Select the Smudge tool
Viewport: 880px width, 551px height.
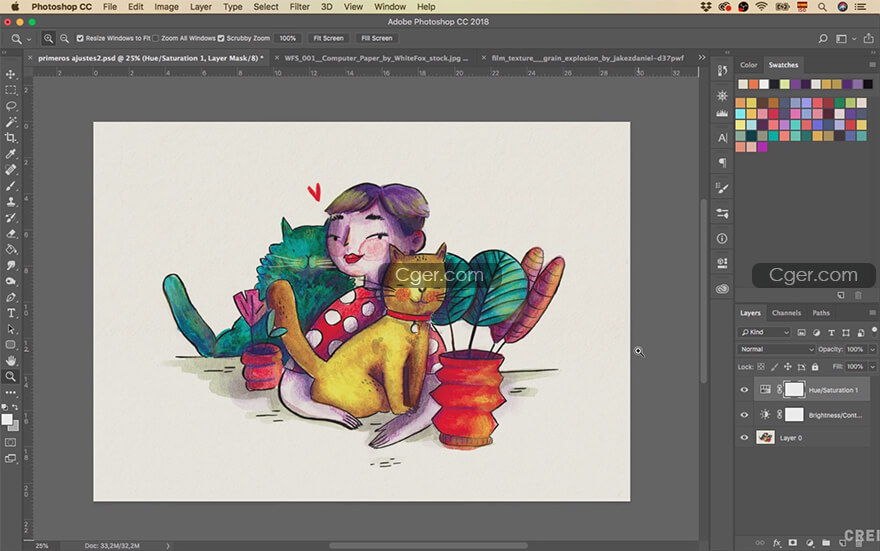(11, 265)
